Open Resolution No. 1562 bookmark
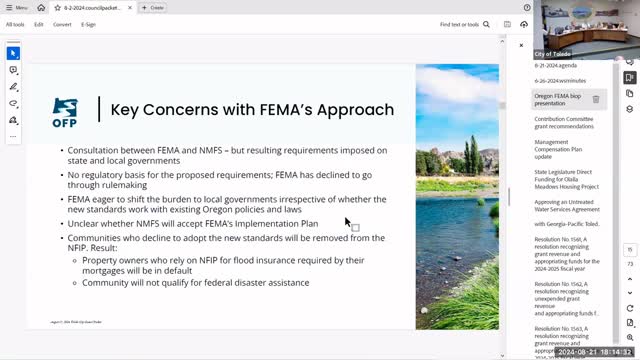Image resolution: width=640 pixels, height=360 pixels. pos(566,298)
